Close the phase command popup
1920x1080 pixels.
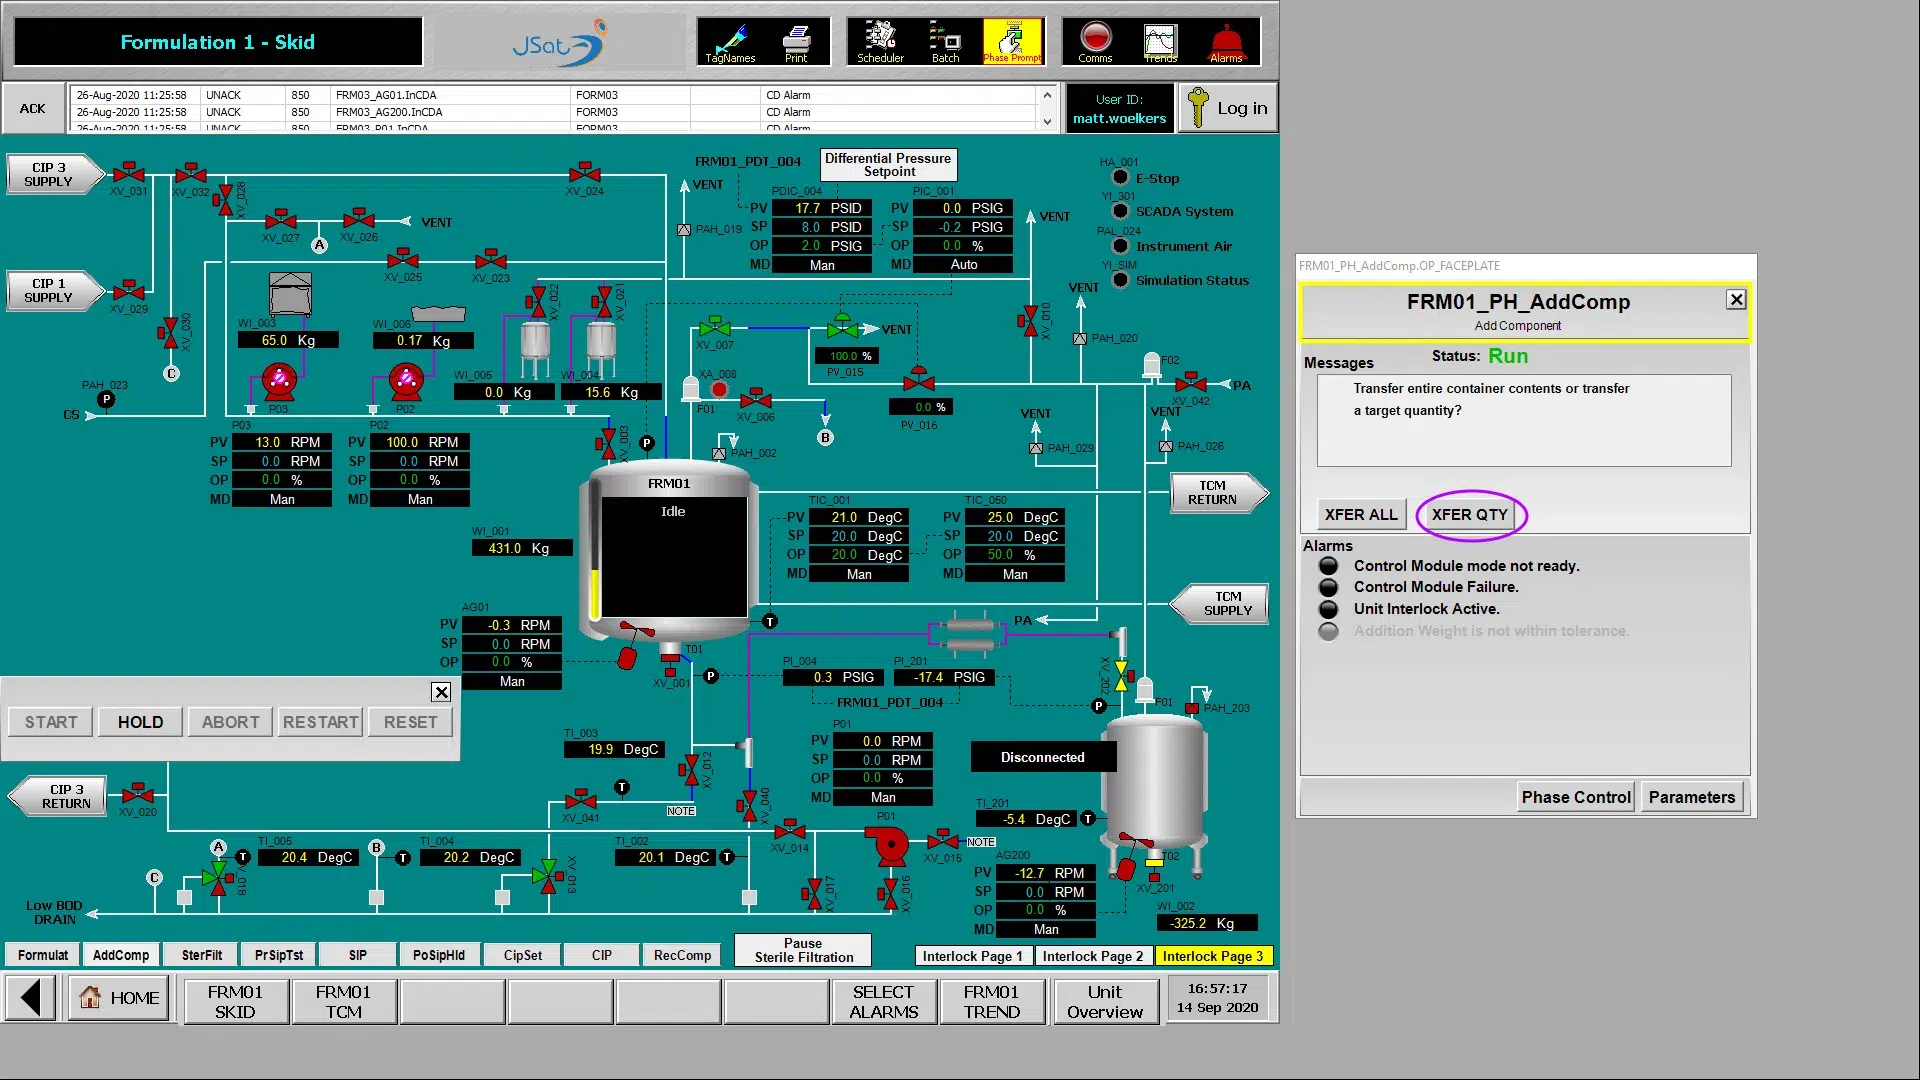pyautogui.click(x=441, y=692)
